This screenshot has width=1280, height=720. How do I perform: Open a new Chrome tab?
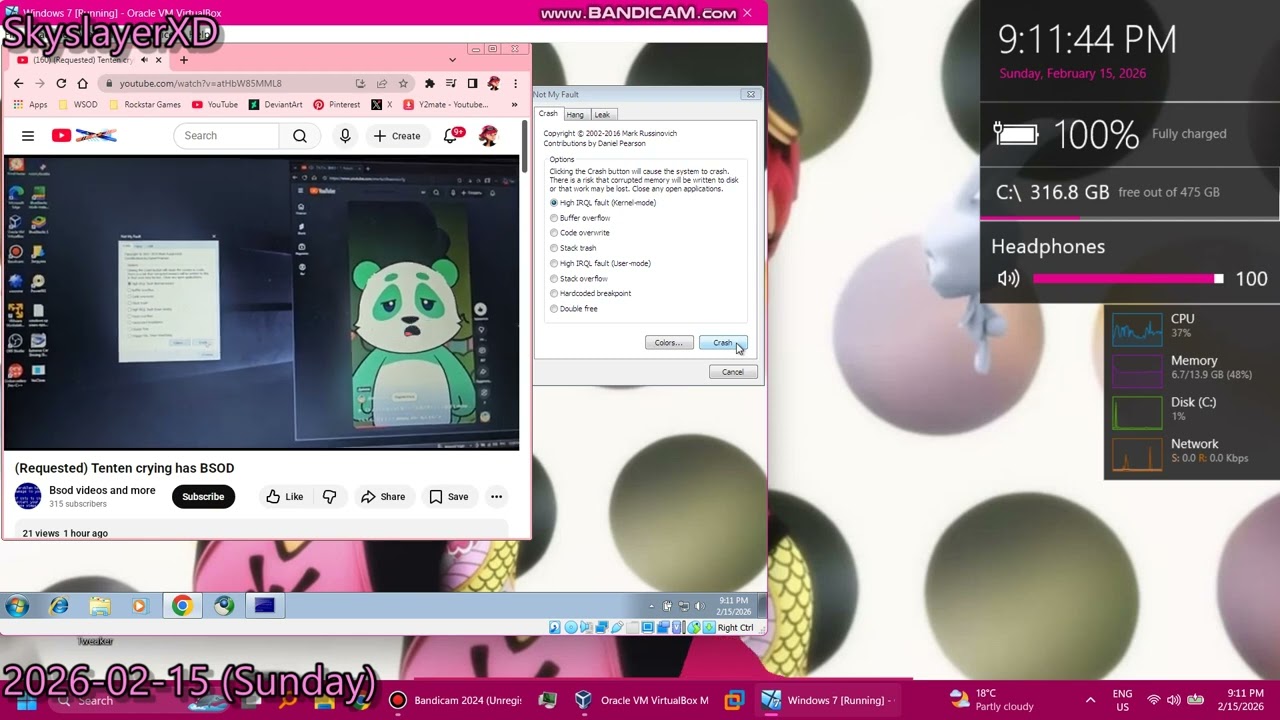[183, 60]
